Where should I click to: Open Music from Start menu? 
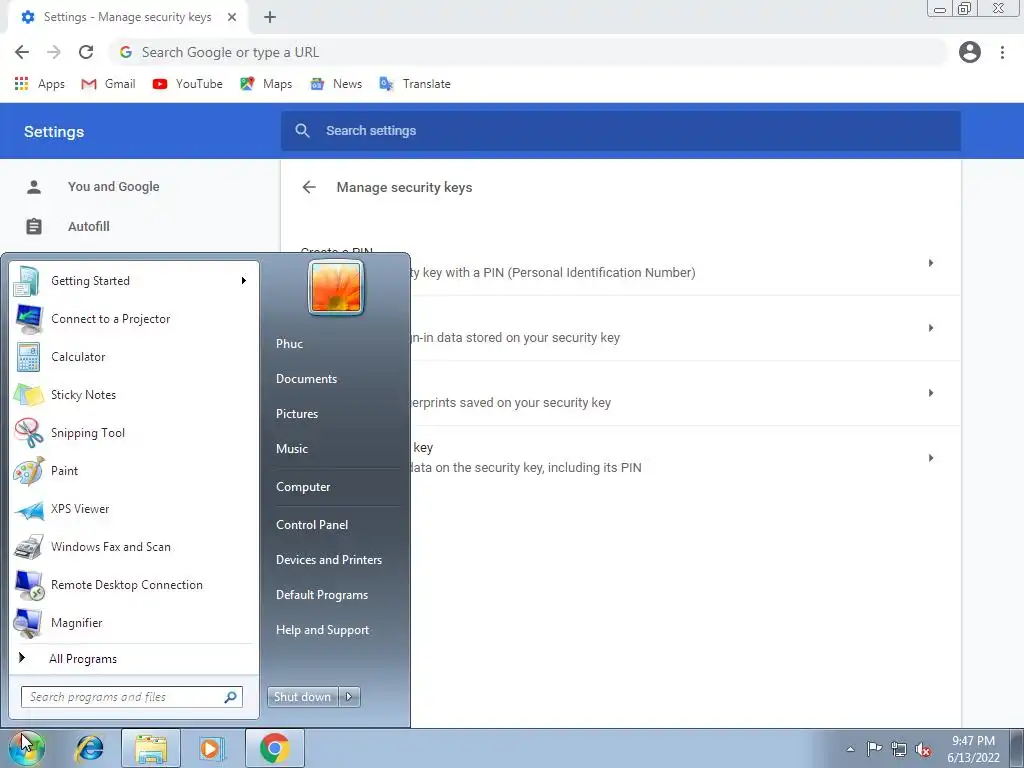(x=292, y=449)
